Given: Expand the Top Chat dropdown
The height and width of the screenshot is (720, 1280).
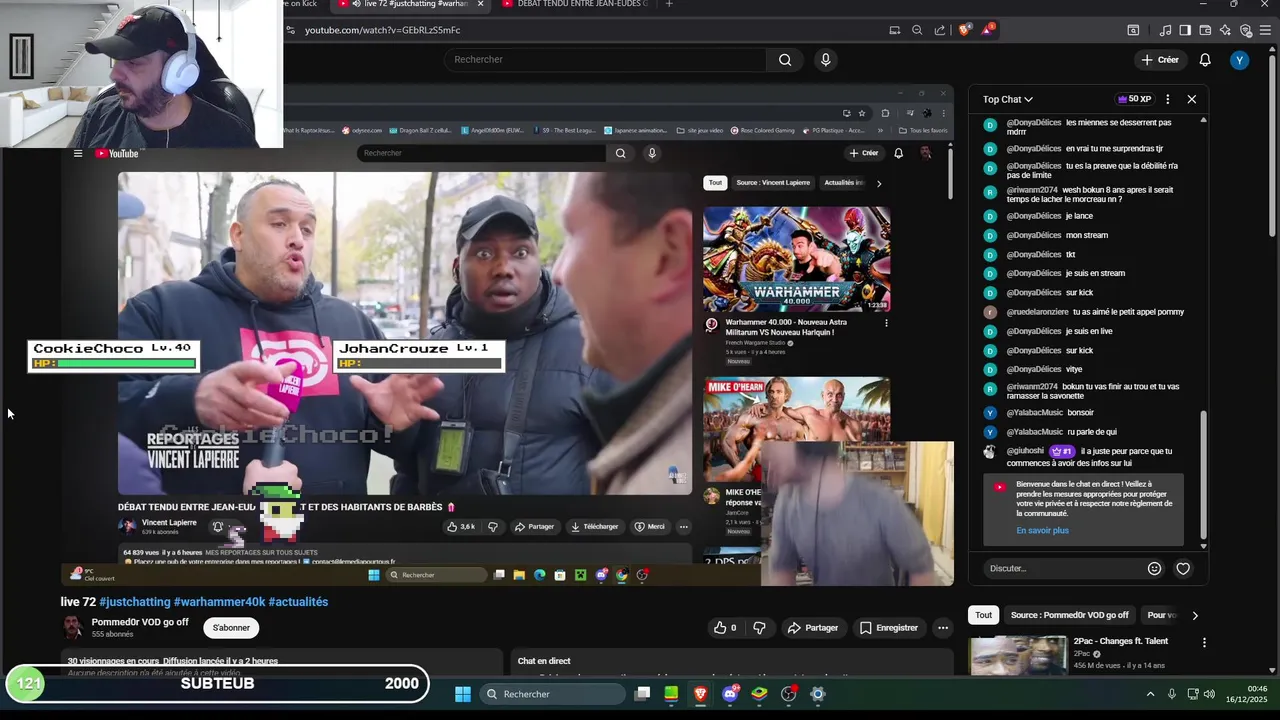Looking at the screenshot, I should (x=1007, y=99).
